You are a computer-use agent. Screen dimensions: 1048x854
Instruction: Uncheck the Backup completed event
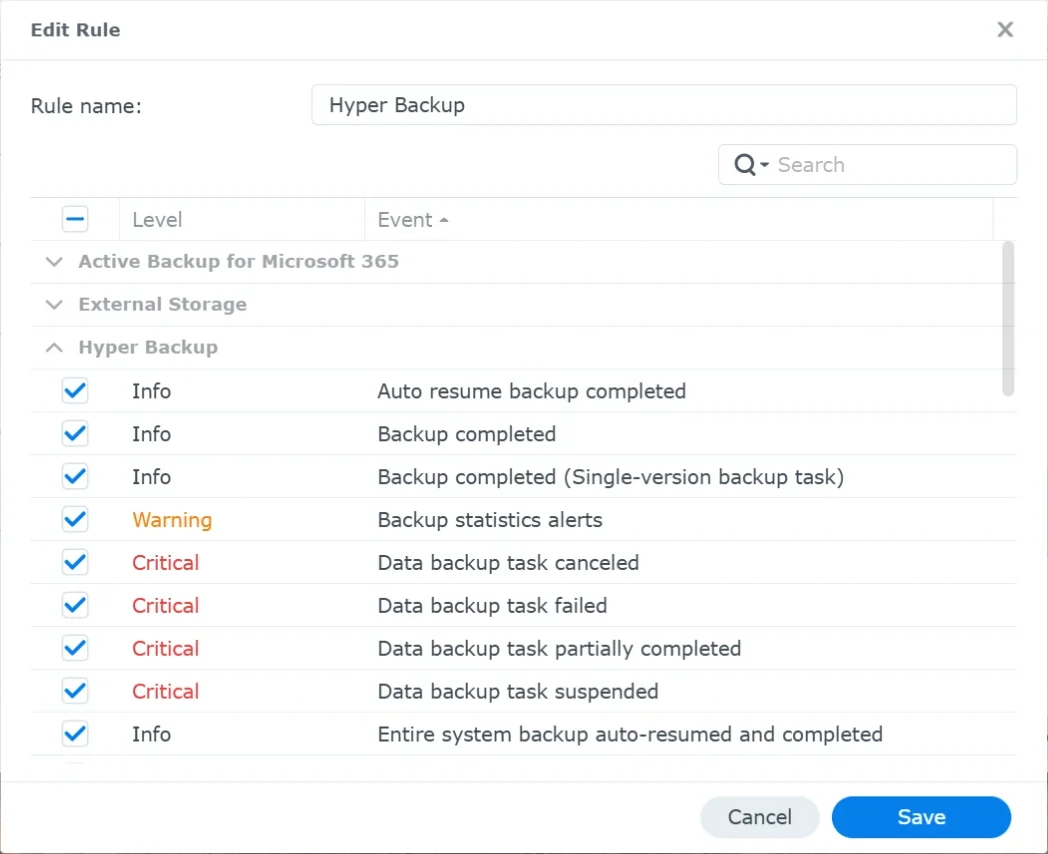tap(75, 434)
